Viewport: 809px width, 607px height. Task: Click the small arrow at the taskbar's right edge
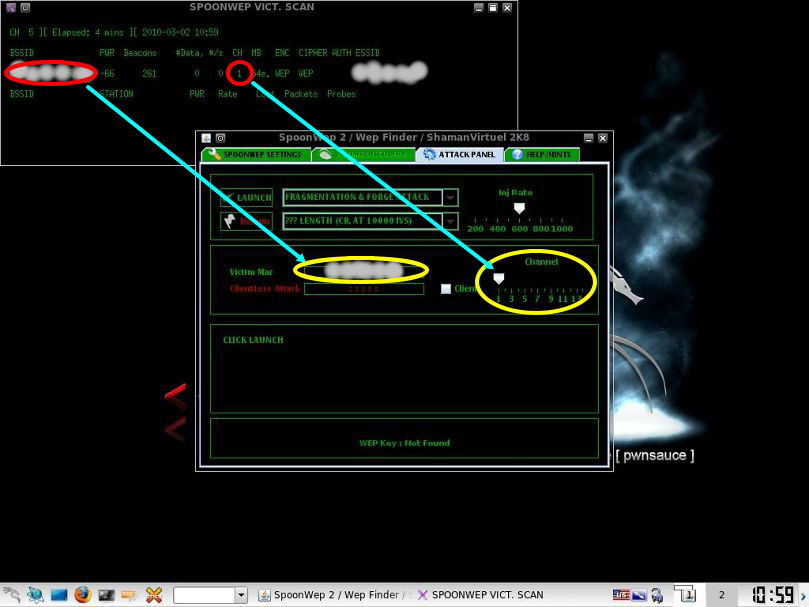click(x=803, y=597)
